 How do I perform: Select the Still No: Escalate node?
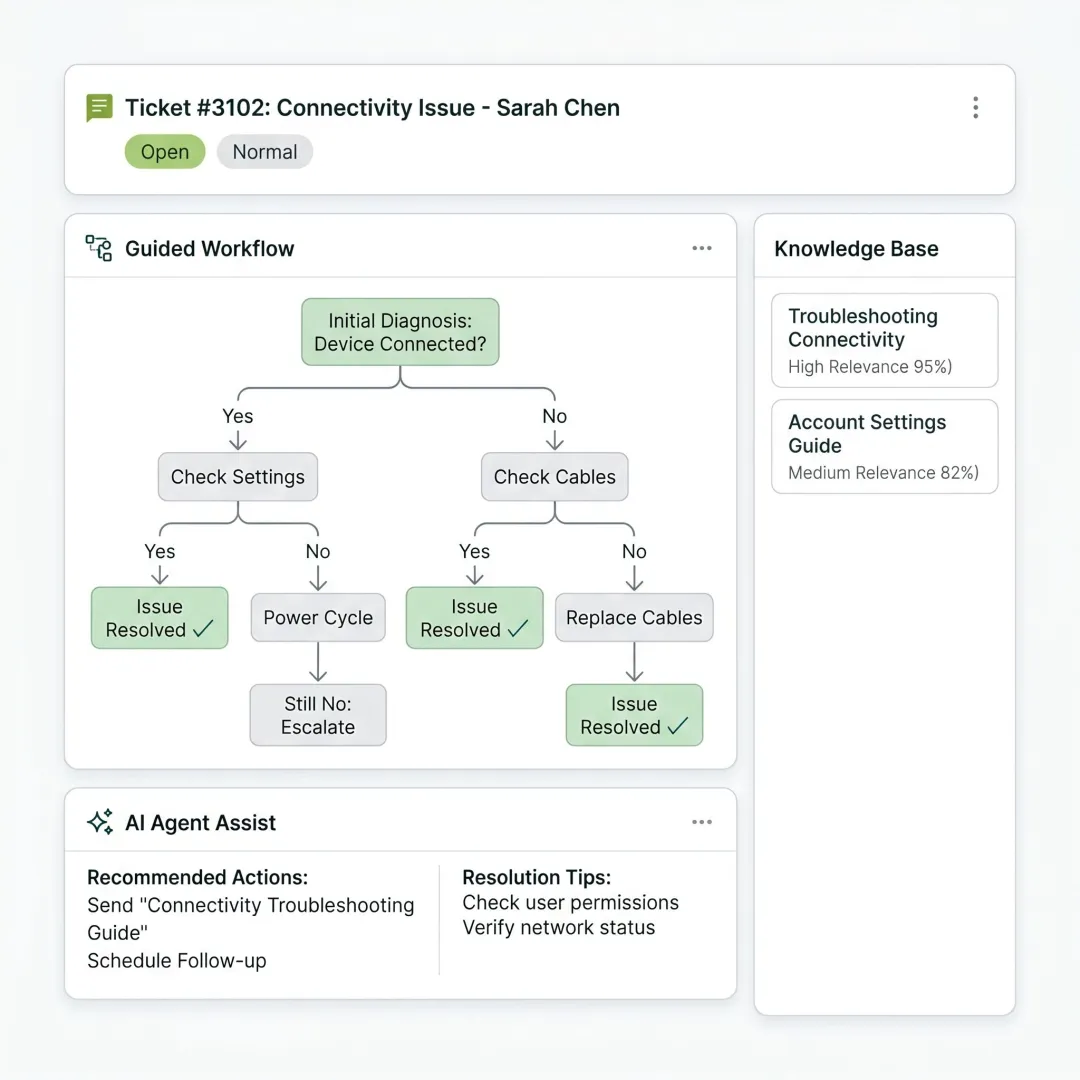(318, 715)
